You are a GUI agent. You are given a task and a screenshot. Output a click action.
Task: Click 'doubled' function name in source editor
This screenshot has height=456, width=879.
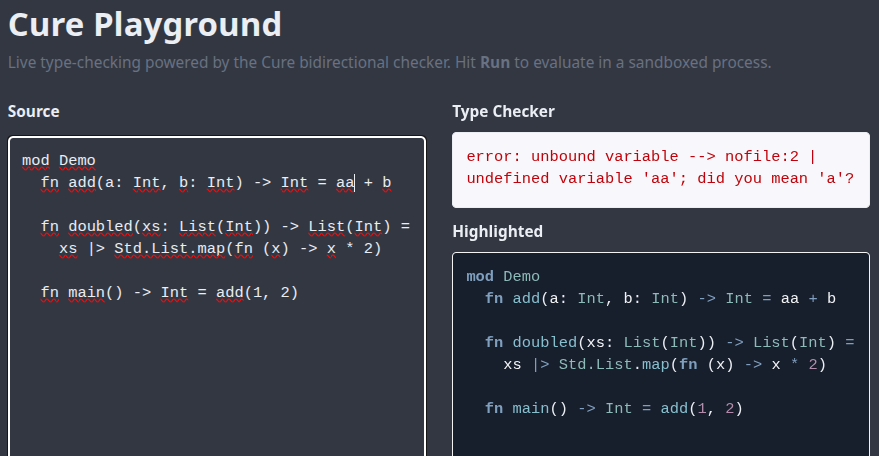point(100,227)
